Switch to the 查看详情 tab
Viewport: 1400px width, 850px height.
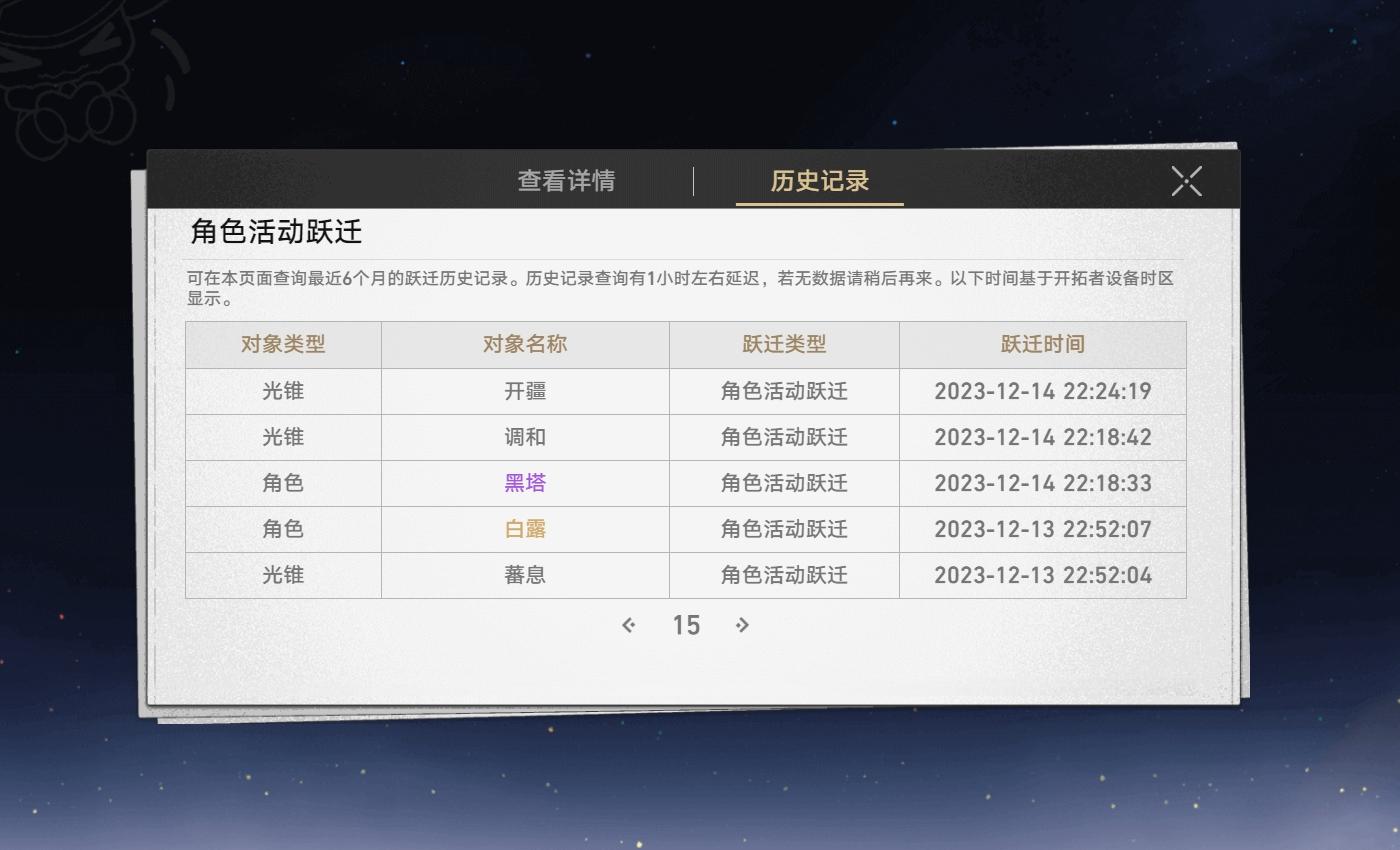pyautogui.click(x=566, y=181)
